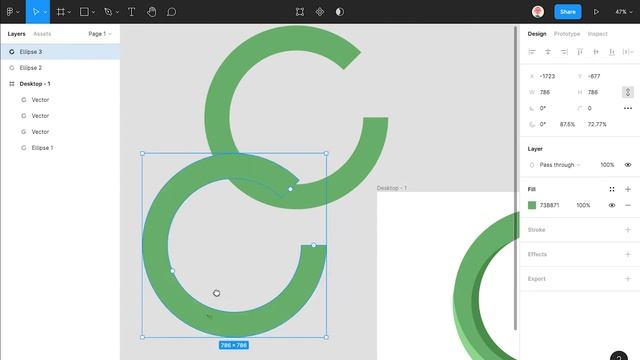Click the Create component icon

click(x=320, y=12)
